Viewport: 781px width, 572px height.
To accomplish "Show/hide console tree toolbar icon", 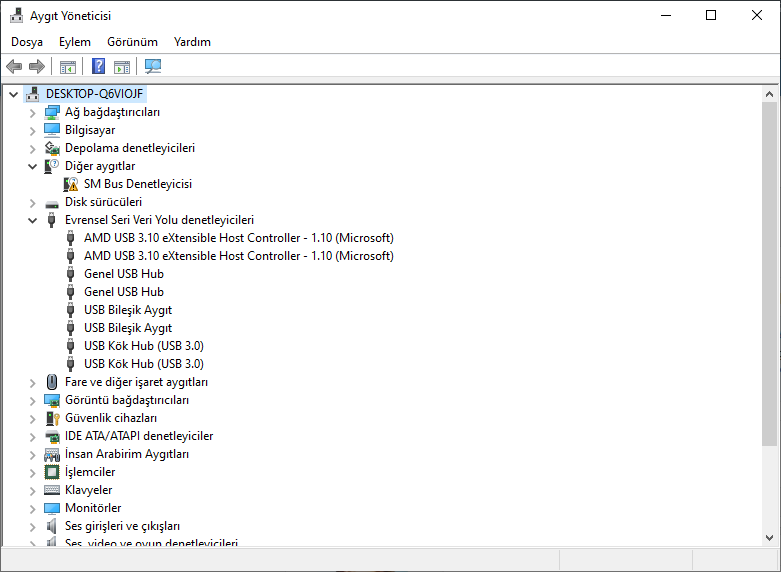I will [68, 66].
